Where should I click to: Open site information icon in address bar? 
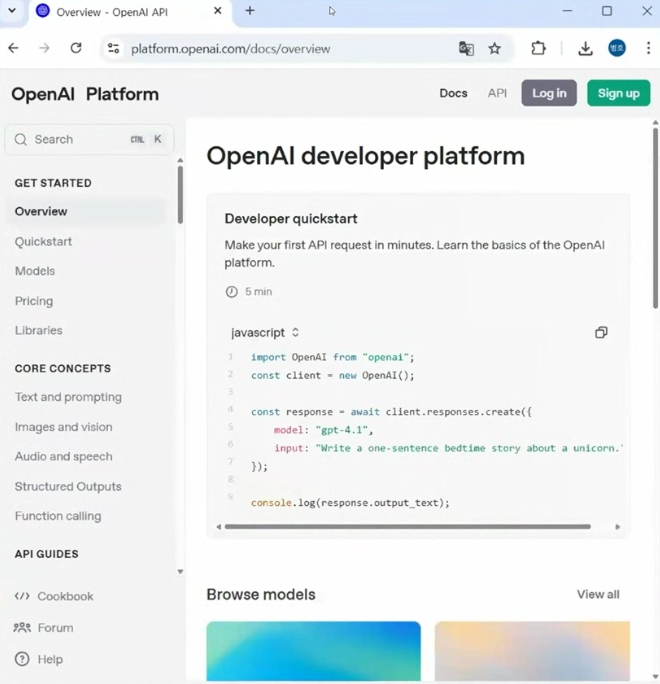click(x=113, y=48)
